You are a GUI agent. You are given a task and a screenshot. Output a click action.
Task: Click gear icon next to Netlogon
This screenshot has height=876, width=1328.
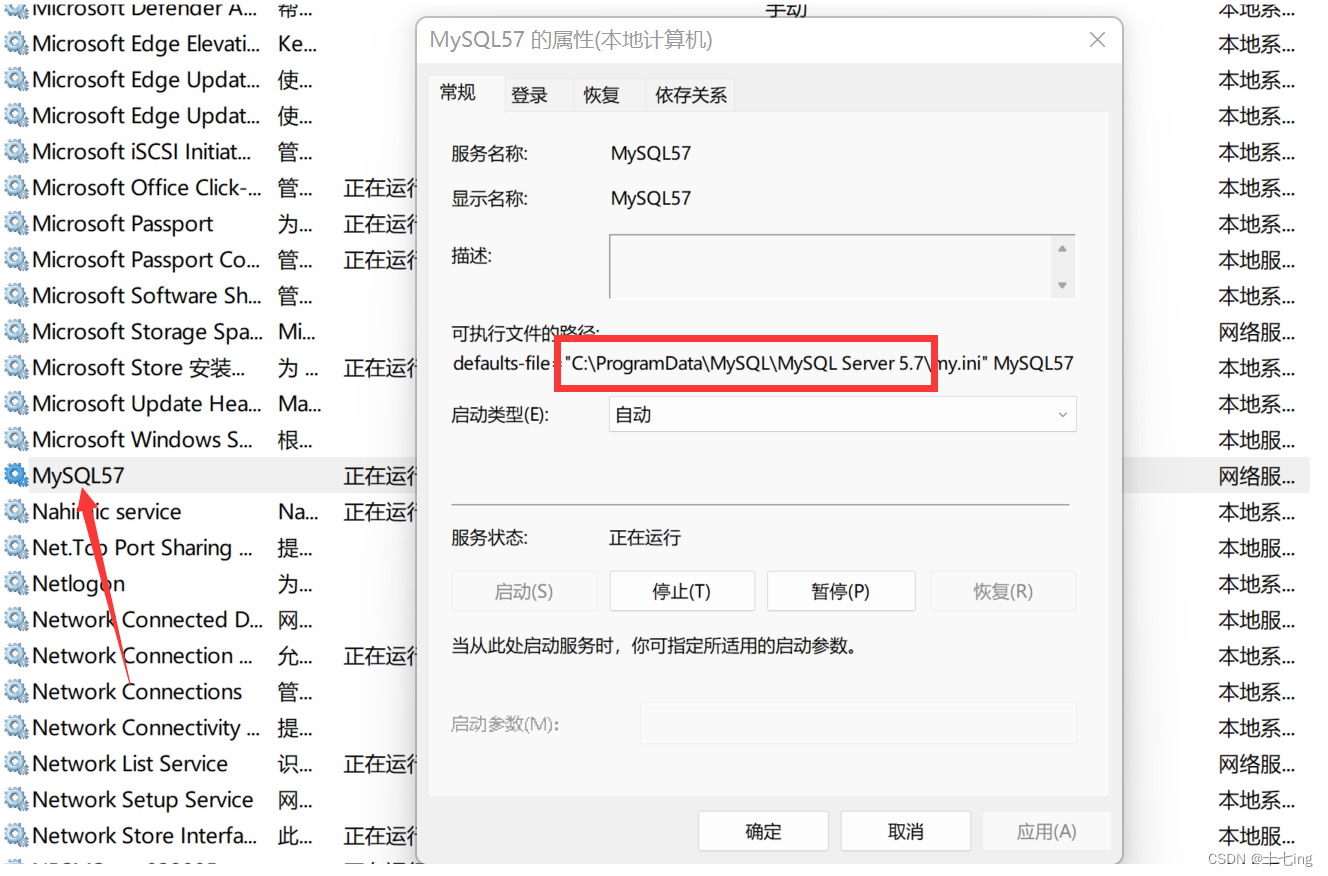pyautogui.click(x=16, y=584)
